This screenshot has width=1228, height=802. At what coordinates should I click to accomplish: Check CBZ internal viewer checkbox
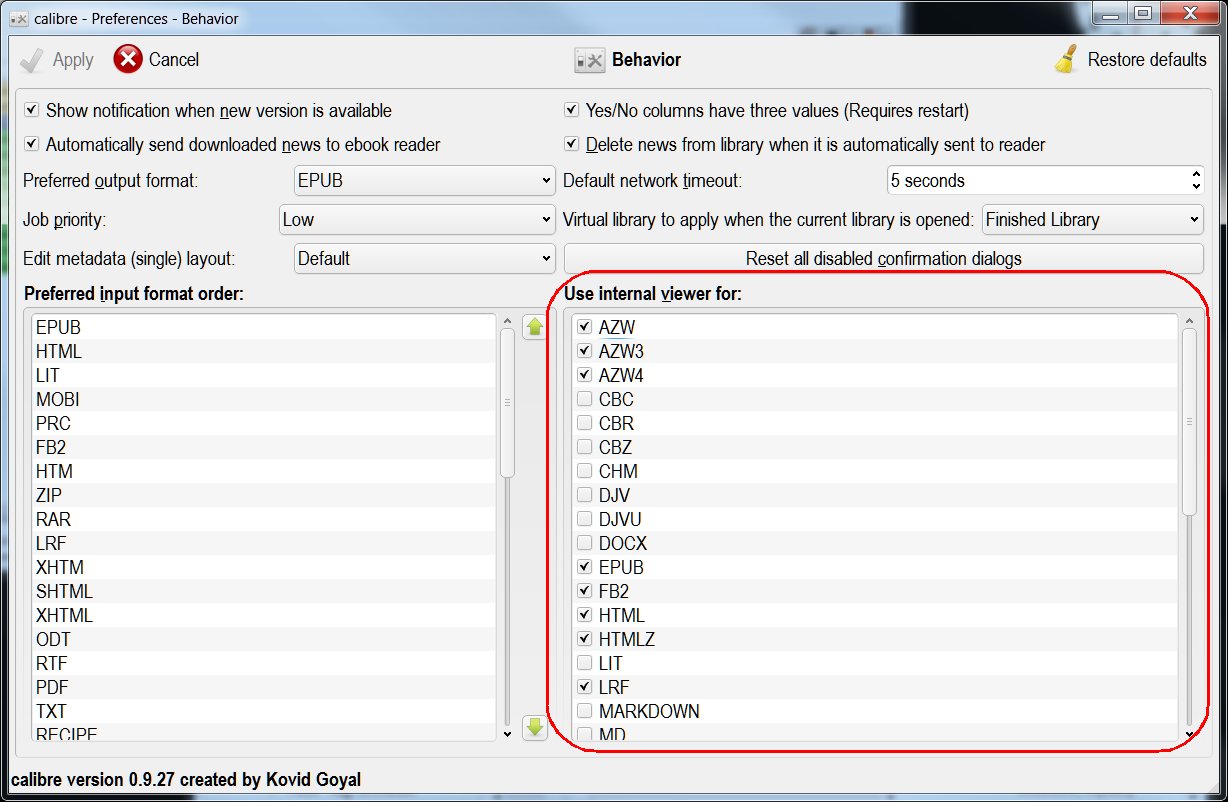[585, 447]
